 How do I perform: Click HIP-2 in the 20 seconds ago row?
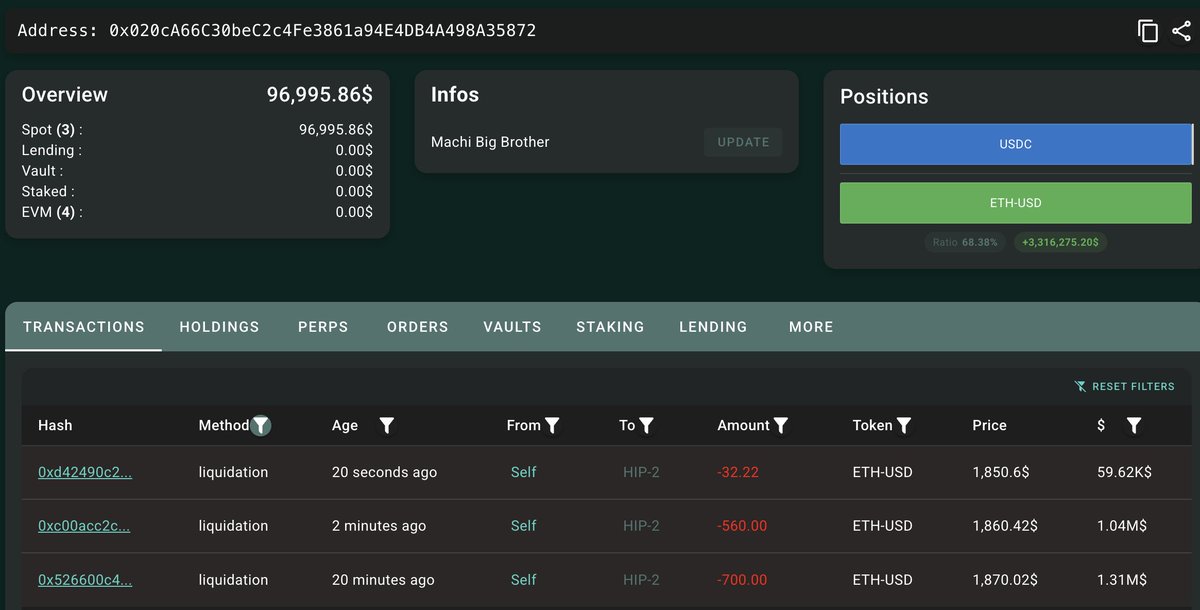click(x=641, y=472)
